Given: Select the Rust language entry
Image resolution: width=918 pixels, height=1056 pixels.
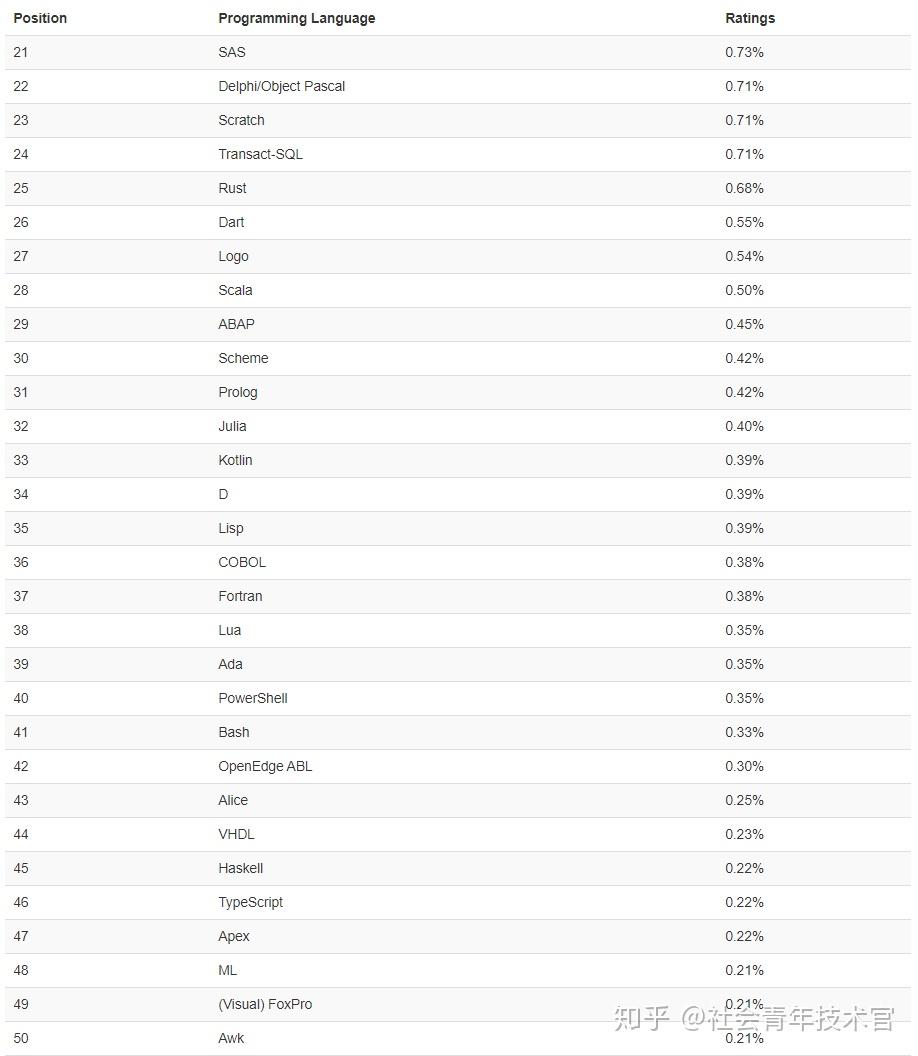Looking at the screenshot, I should [x=232, y=188].
